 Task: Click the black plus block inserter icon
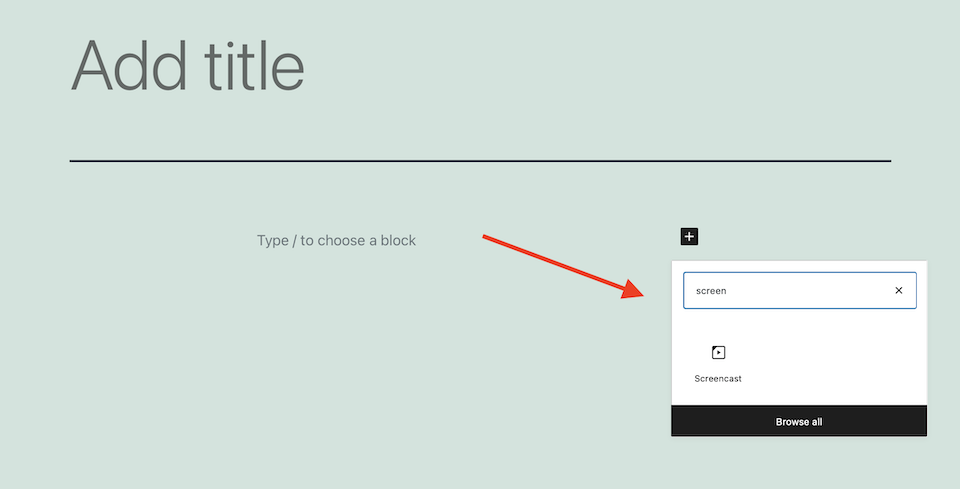click(x=689, y=237)
